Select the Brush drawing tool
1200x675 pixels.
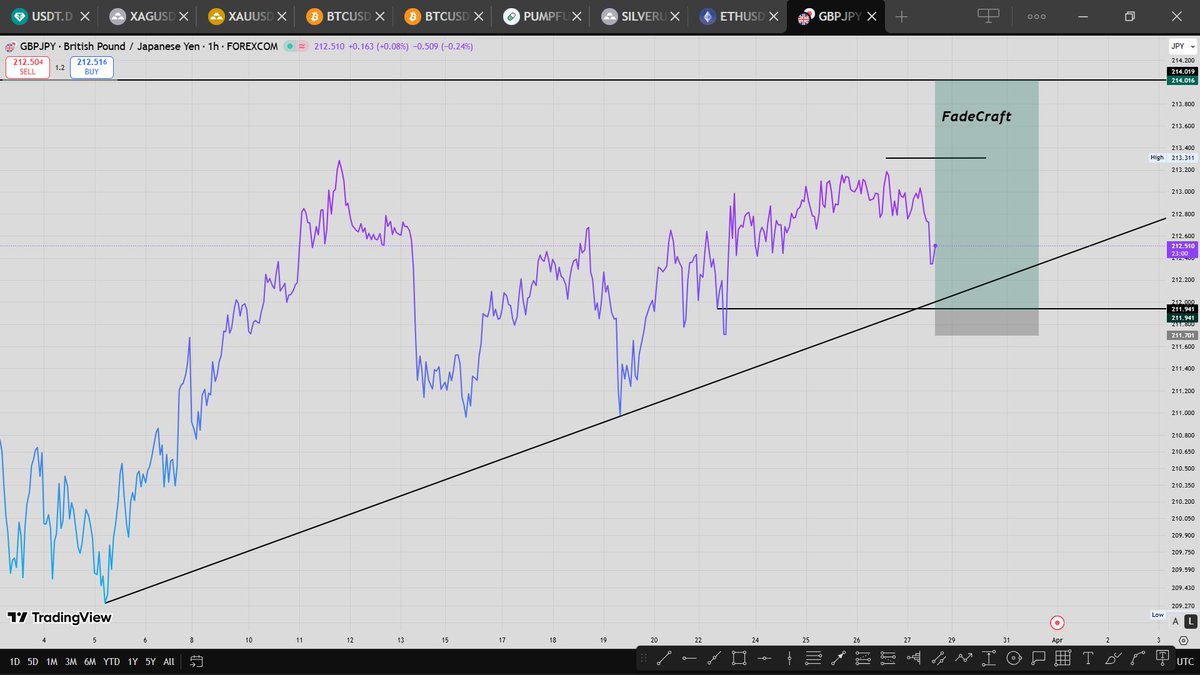click(x=1112, y=658)
